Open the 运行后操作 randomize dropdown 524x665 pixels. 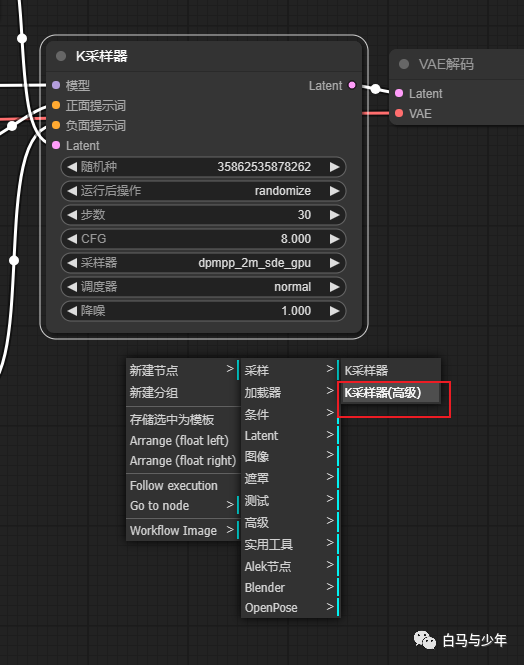(x=203, y=191)
